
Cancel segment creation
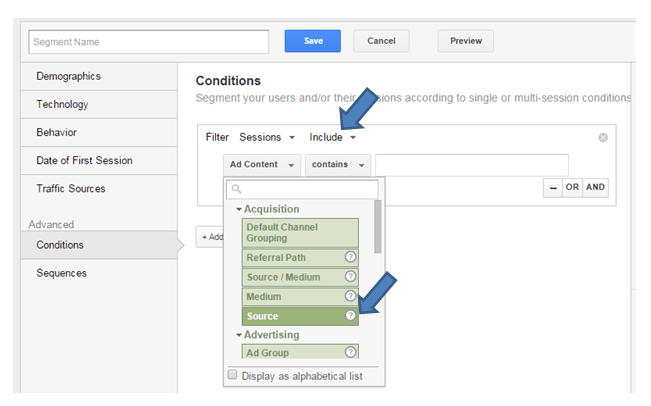381,41
